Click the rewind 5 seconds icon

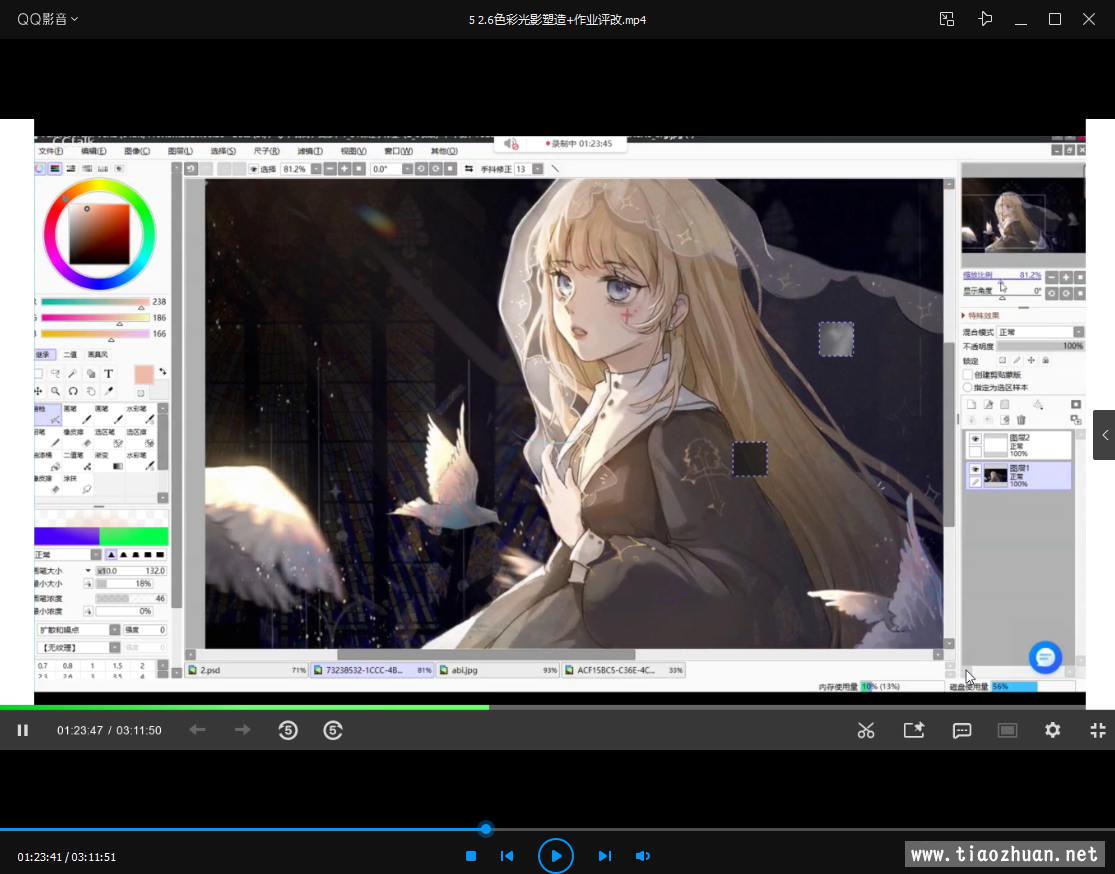click(x=288, y=731)
